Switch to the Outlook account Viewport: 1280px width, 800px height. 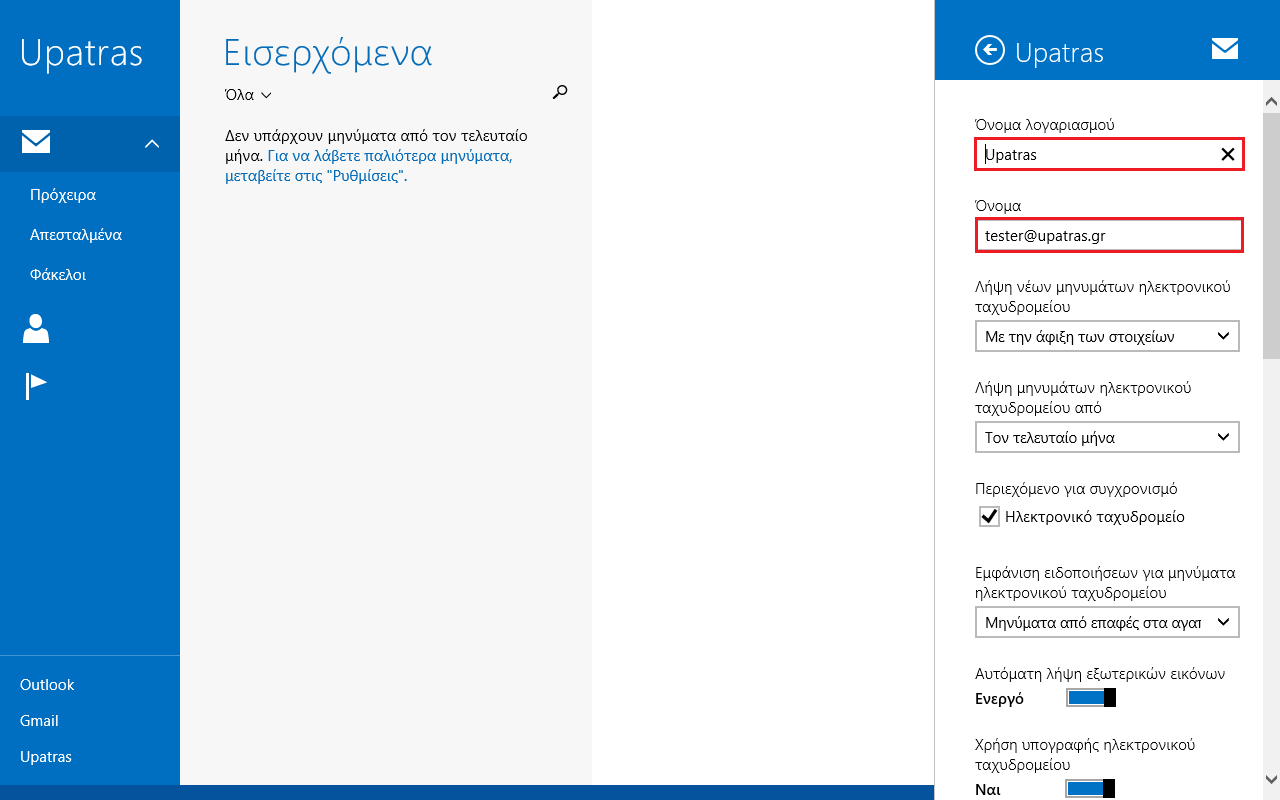[47, 685]
